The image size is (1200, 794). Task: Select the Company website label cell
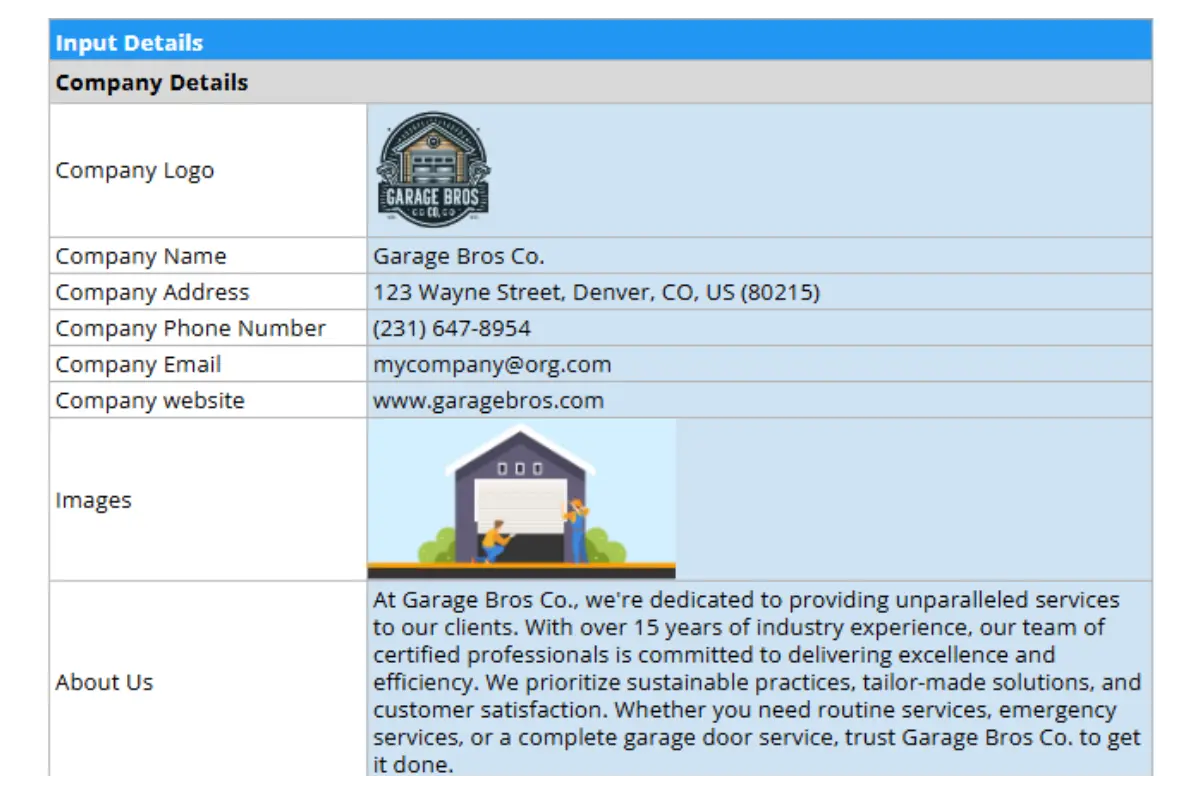tap(150, 400)
